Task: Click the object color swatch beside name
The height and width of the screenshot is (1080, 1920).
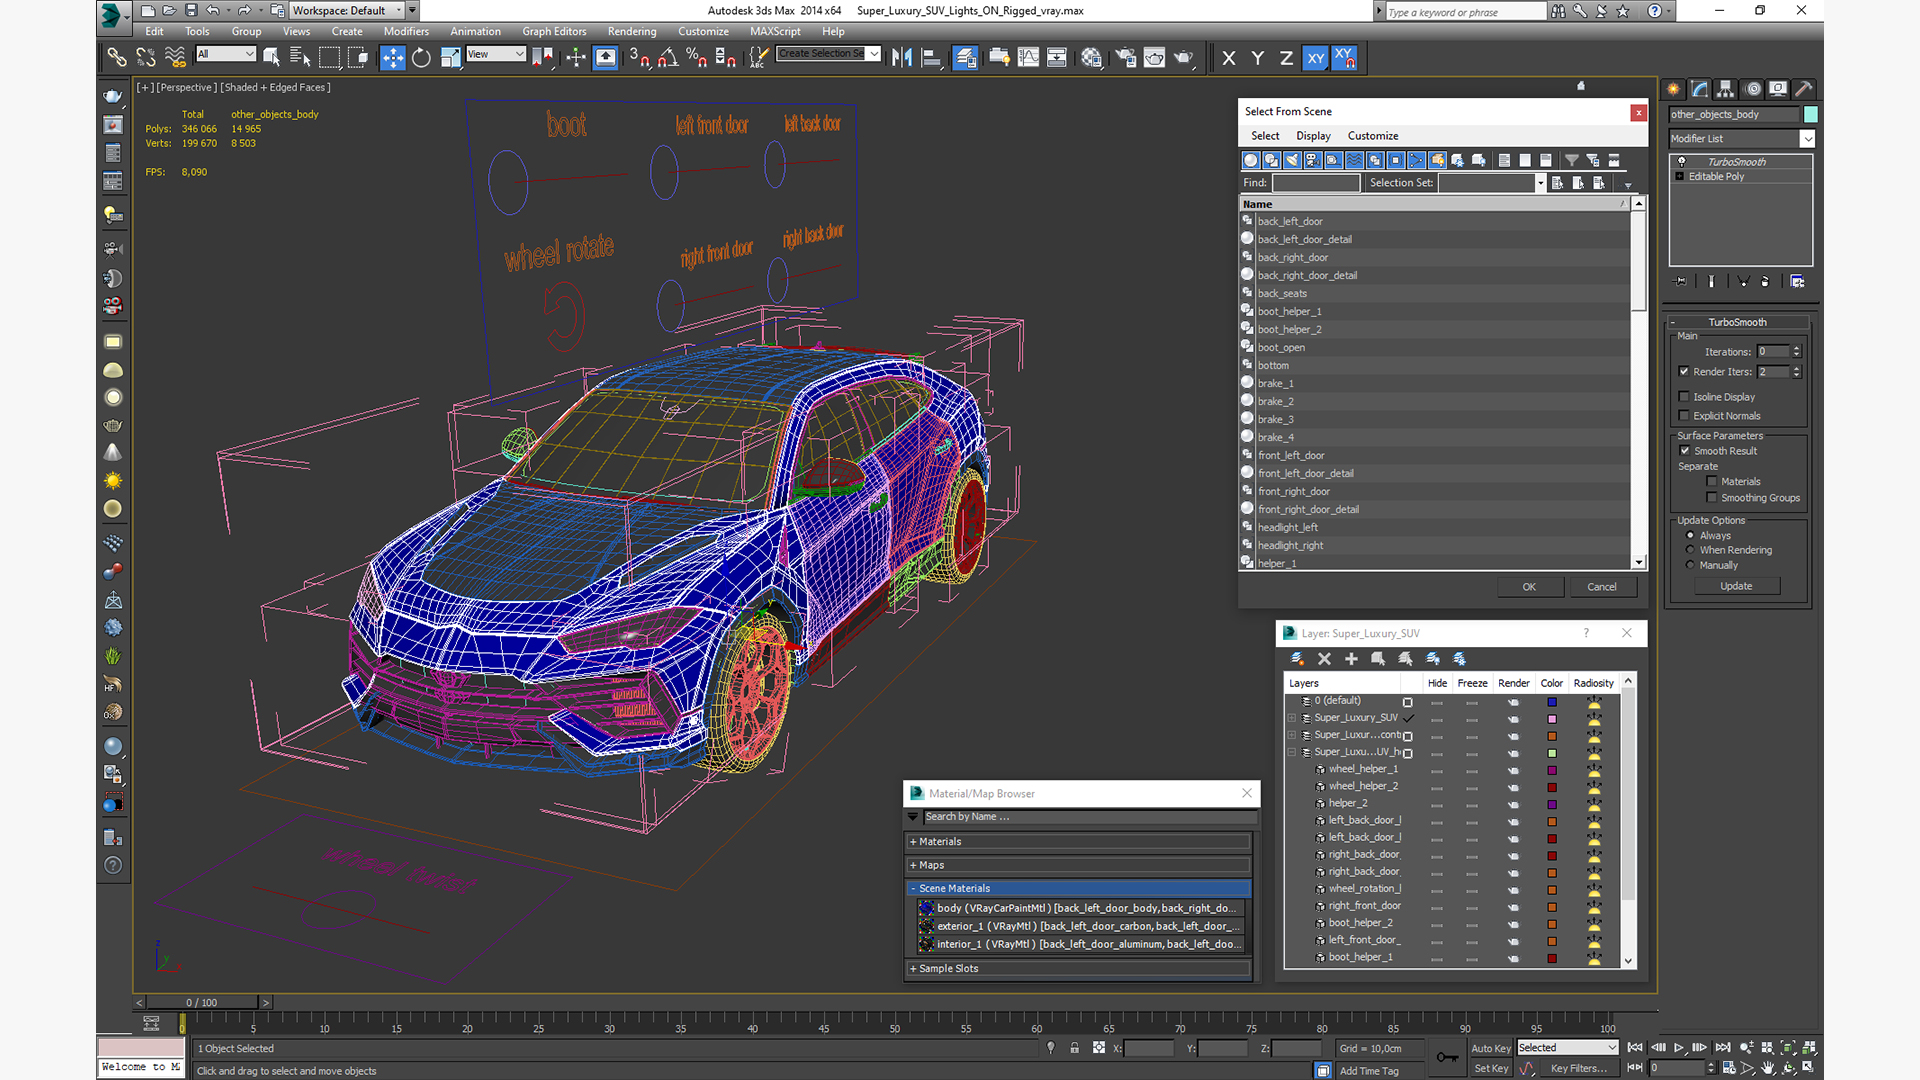Action: tap(1810, 115)
